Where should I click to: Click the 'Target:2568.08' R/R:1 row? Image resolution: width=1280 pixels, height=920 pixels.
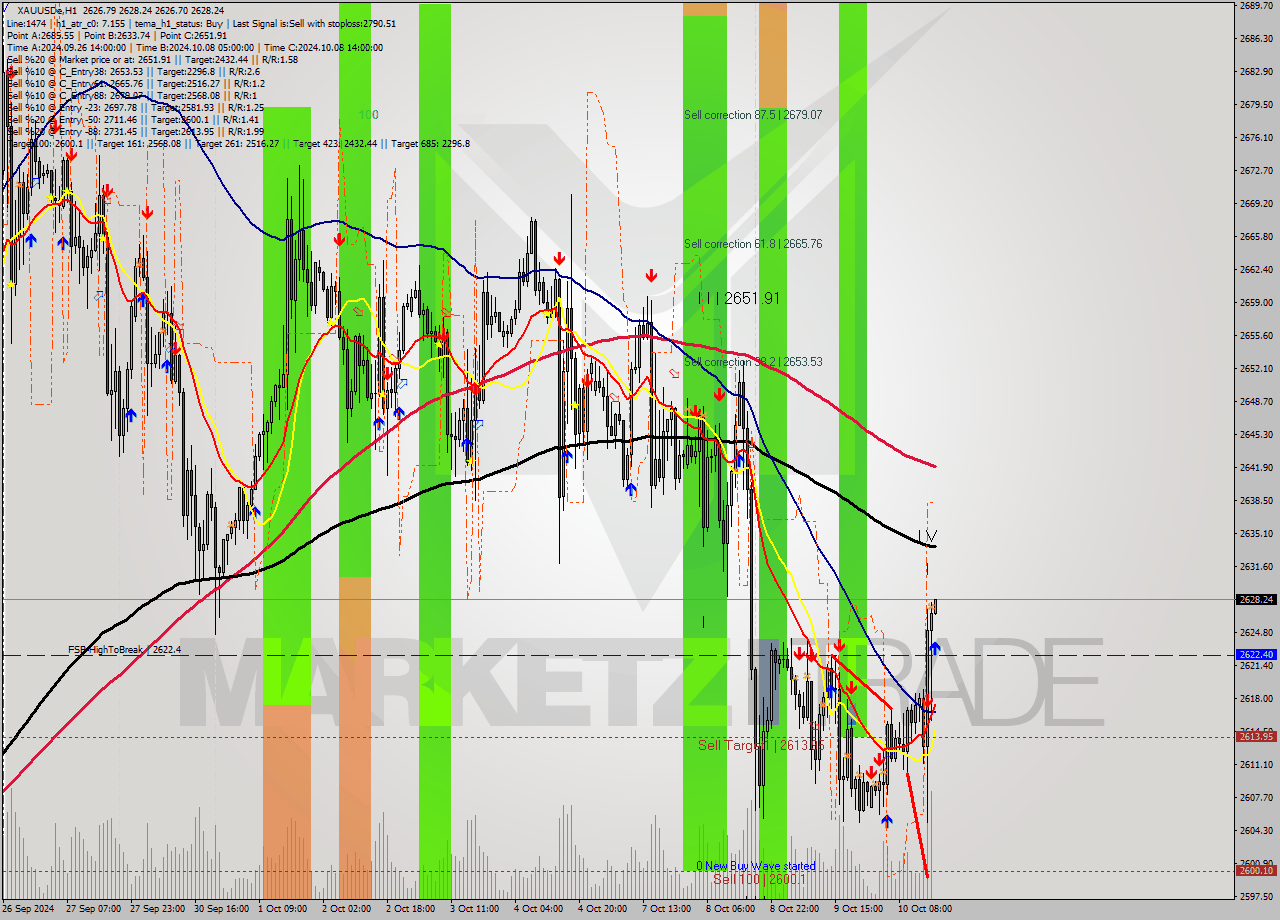(x=131, y=95)
